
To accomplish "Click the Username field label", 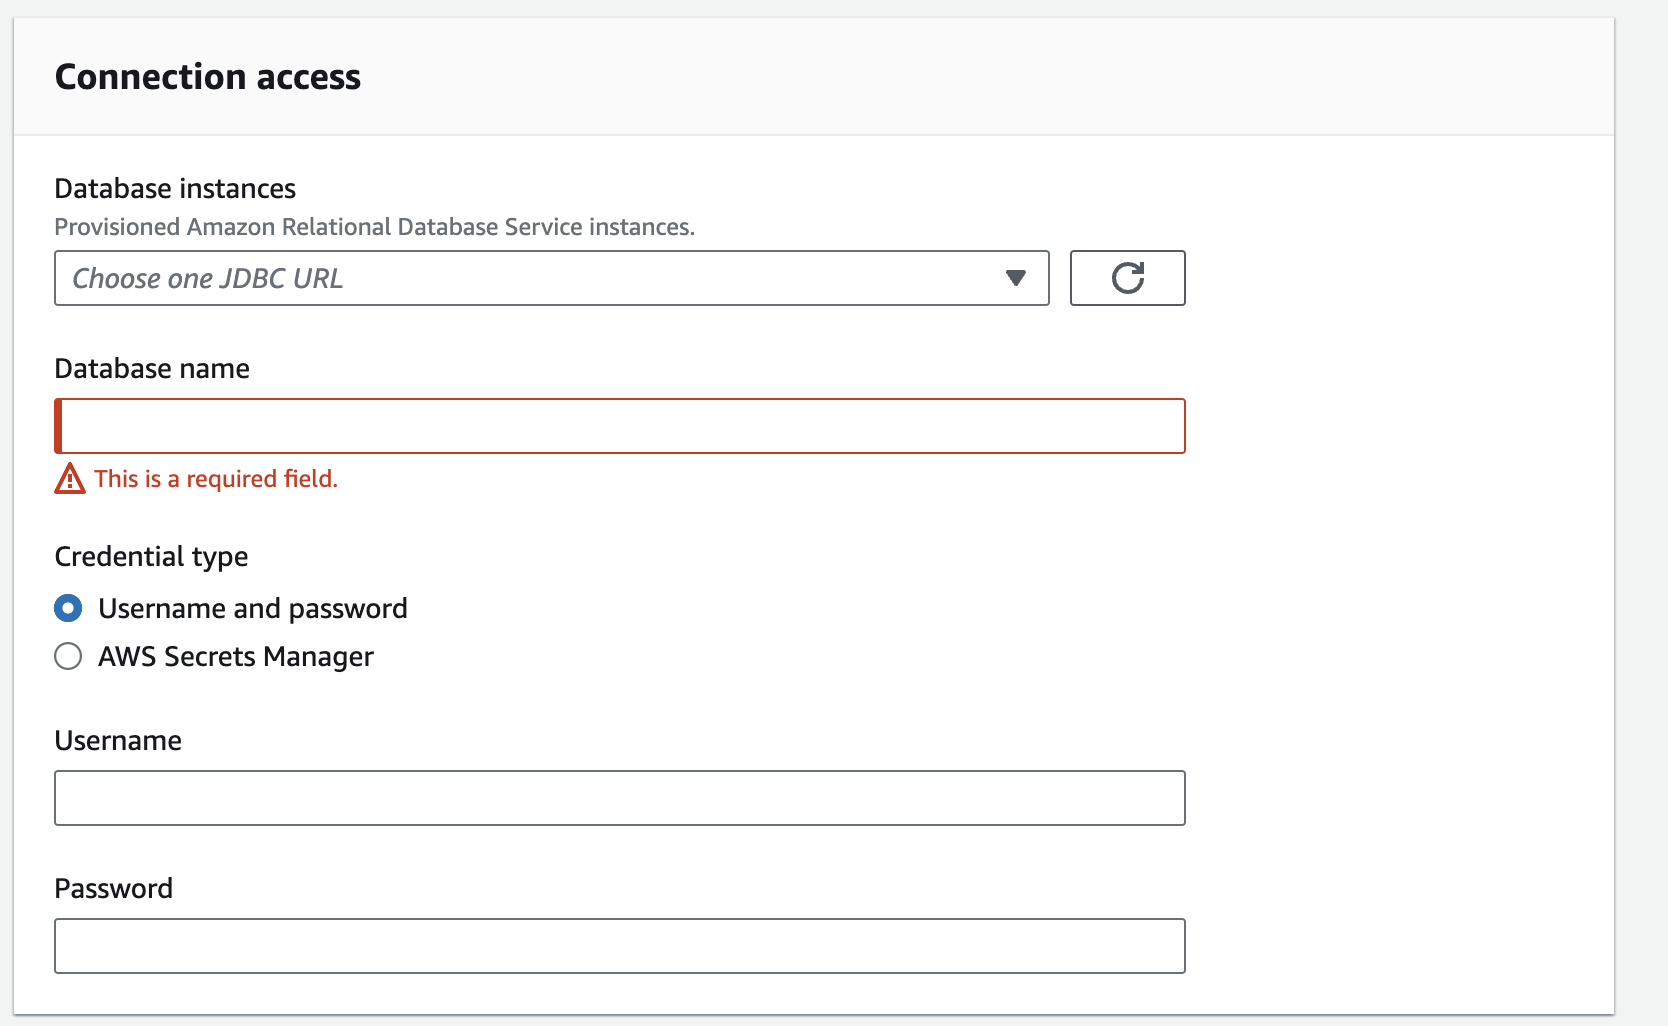I will point(118,741).
